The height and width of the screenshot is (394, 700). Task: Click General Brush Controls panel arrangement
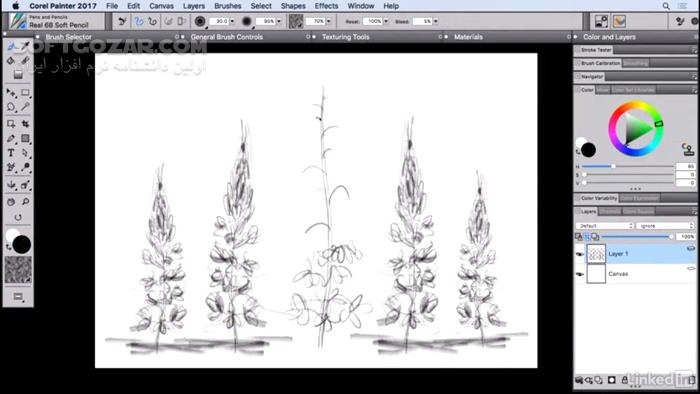click(226, 37)
